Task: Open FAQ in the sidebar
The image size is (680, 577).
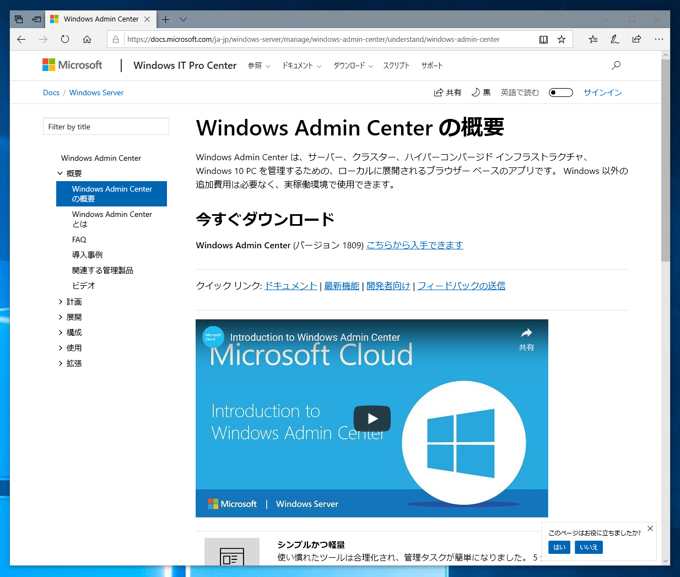Action: (79, 239)
